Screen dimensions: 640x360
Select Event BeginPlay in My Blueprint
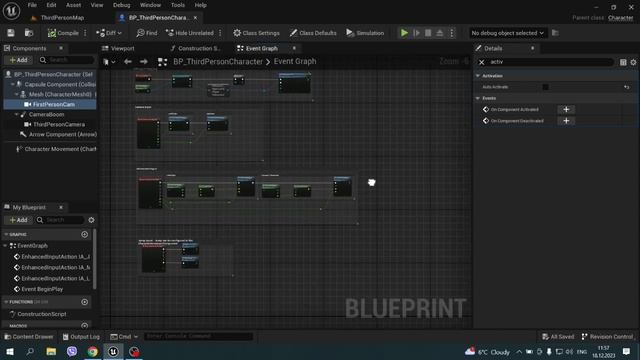[x=39, y=289]
